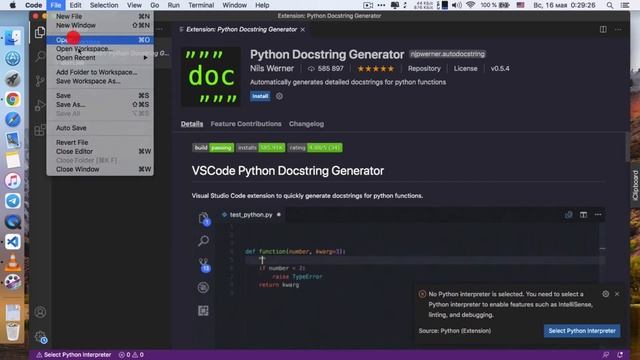Split the editor right

point(603,29)
